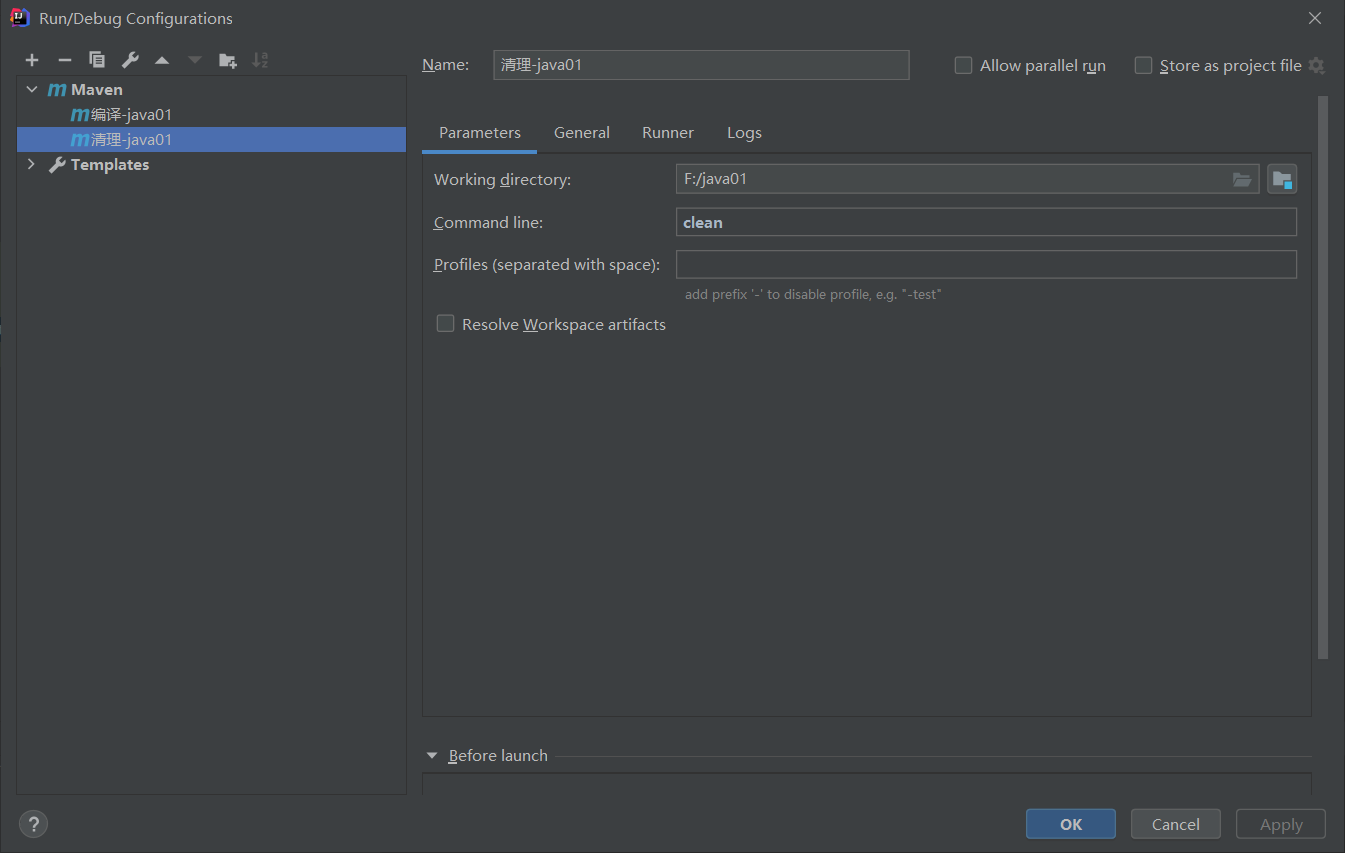Browse working directory folder icon
This screenshot has height=853, width=1345.
pyautogui.click(x=1242, y=180)
